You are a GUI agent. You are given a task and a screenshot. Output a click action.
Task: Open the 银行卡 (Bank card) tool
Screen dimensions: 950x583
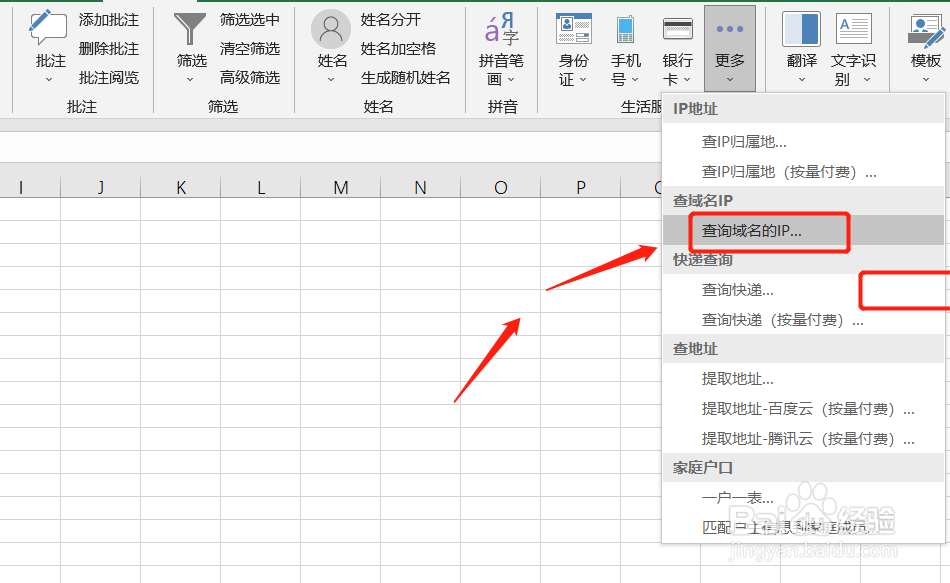point(677,30)
